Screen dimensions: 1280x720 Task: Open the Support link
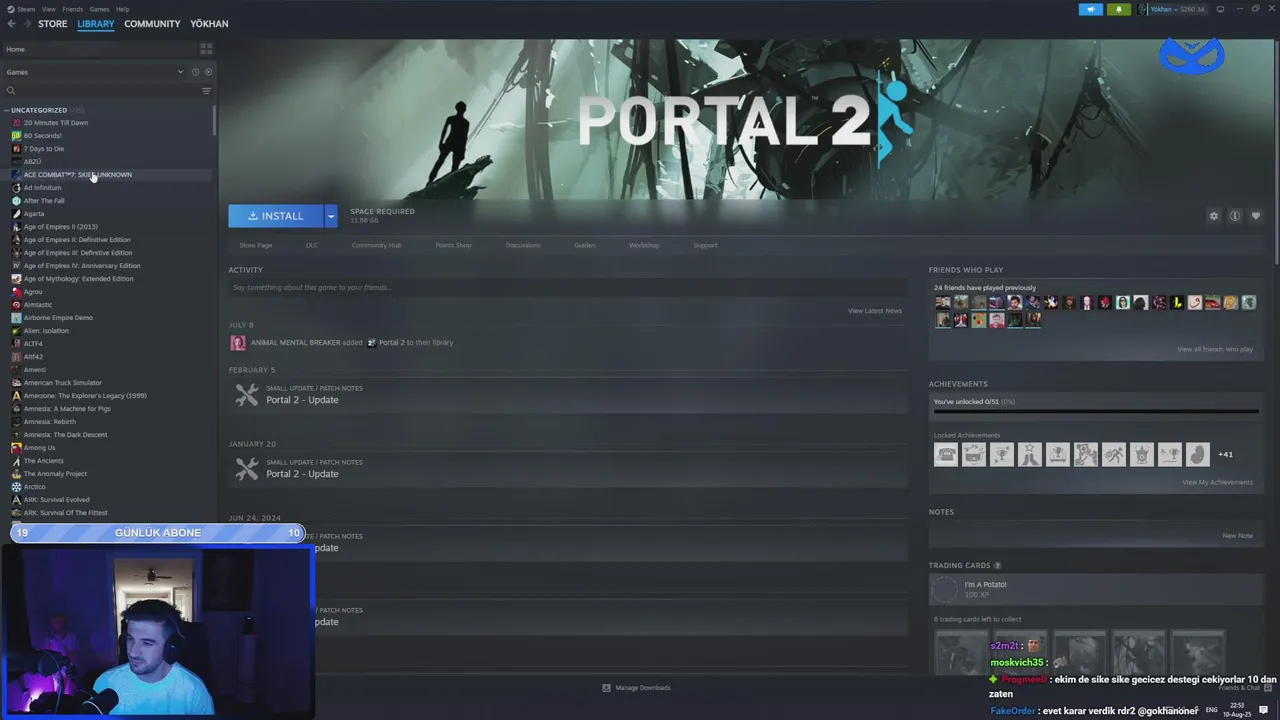pyautogui.click(x=705, y=245)
